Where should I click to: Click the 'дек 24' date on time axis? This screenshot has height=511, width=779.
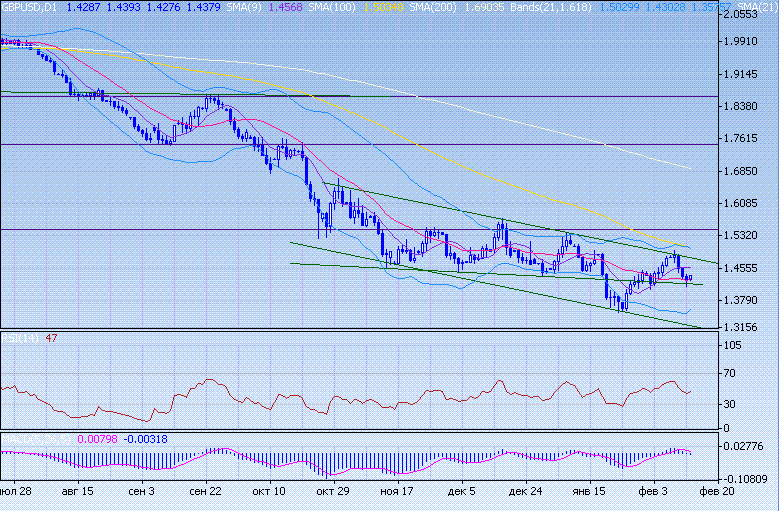[x=524, y=492]
